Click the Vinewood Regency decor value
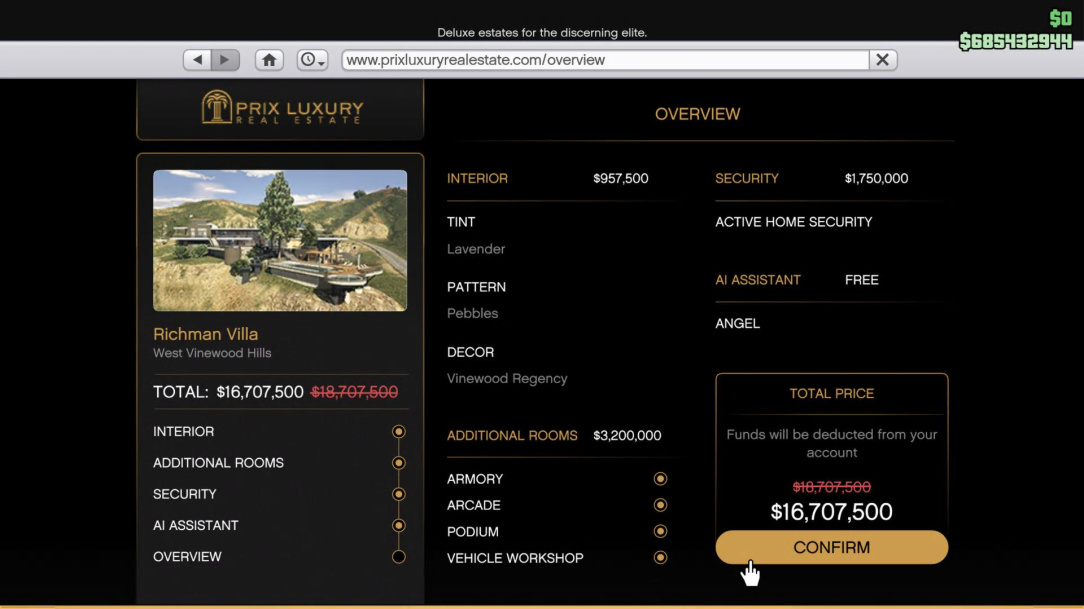This screenshot has height=609, width=1084. [507, 379]
